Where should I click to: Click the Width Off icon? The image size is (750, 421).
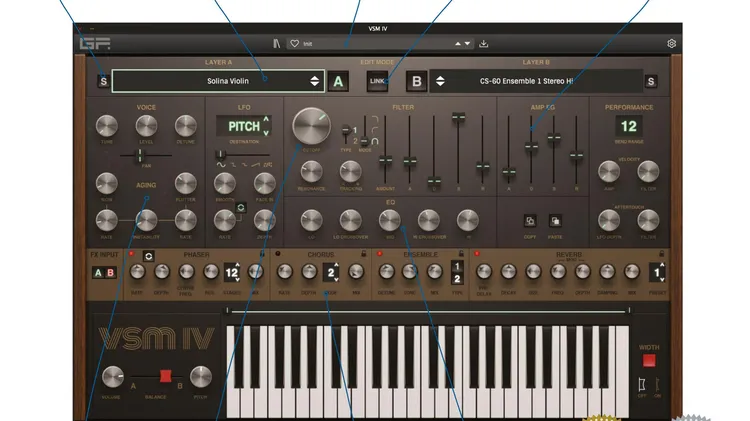642,384
